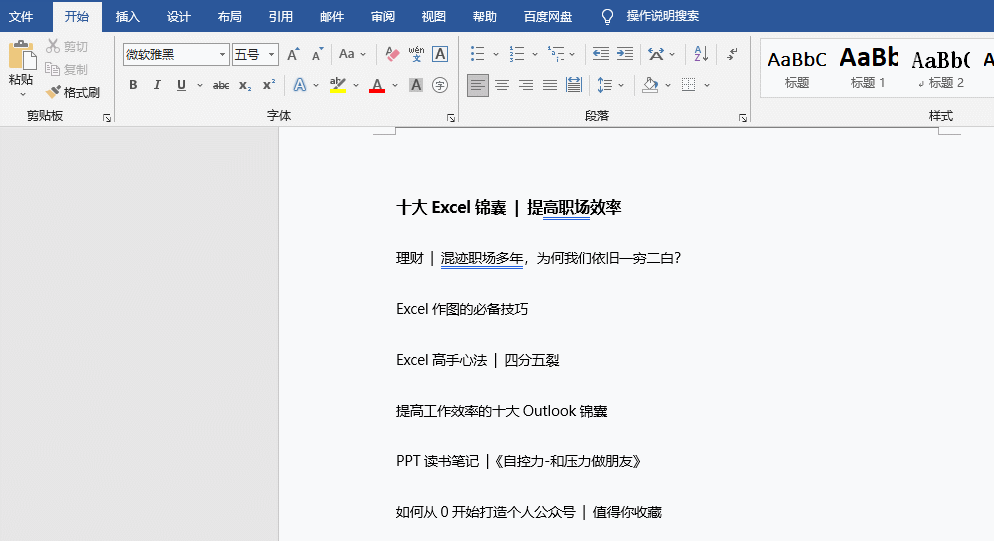Apply distributed alignment
Screen dimensions: 994x541
574,85
